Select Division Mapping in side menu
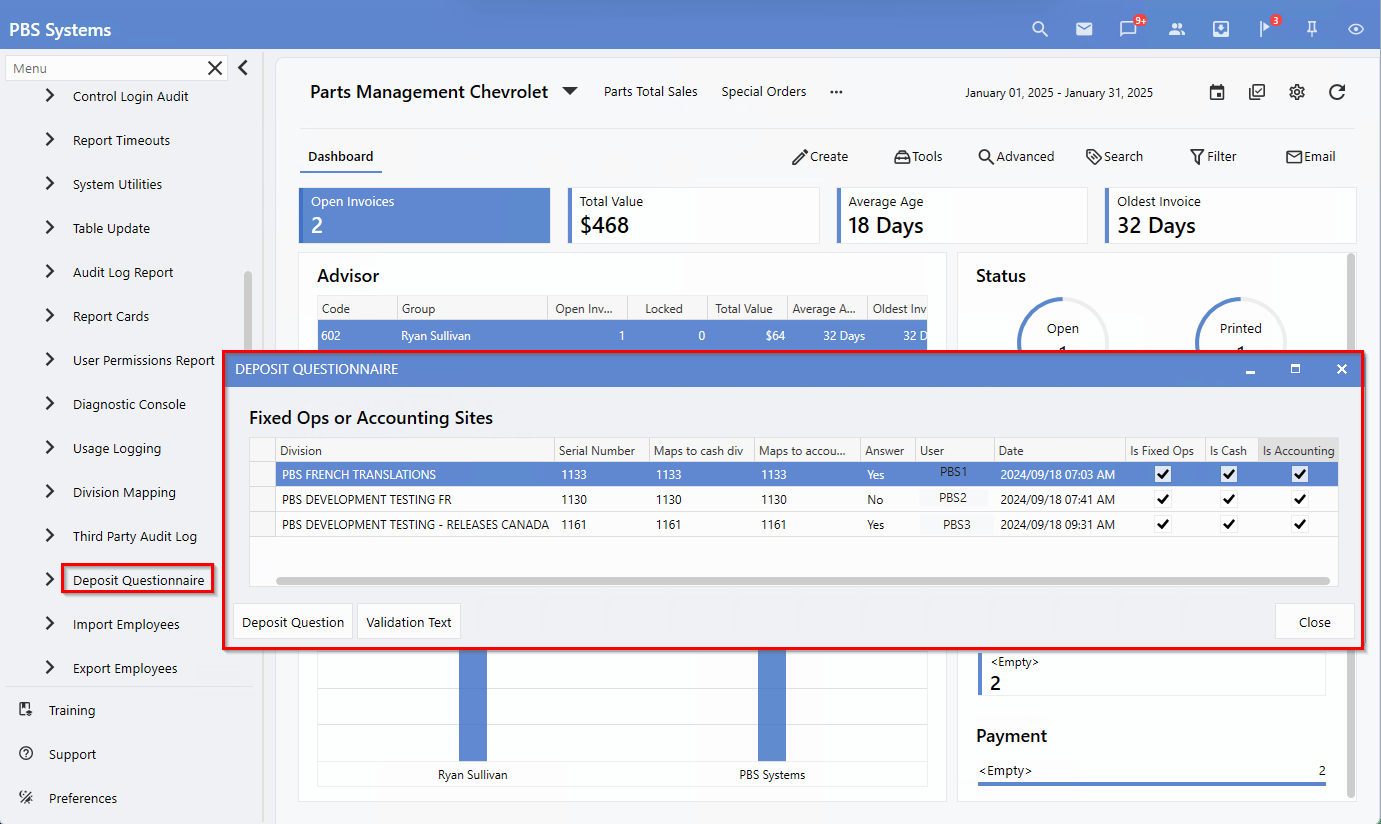1381x824 pixels. [x=124, y=492]
